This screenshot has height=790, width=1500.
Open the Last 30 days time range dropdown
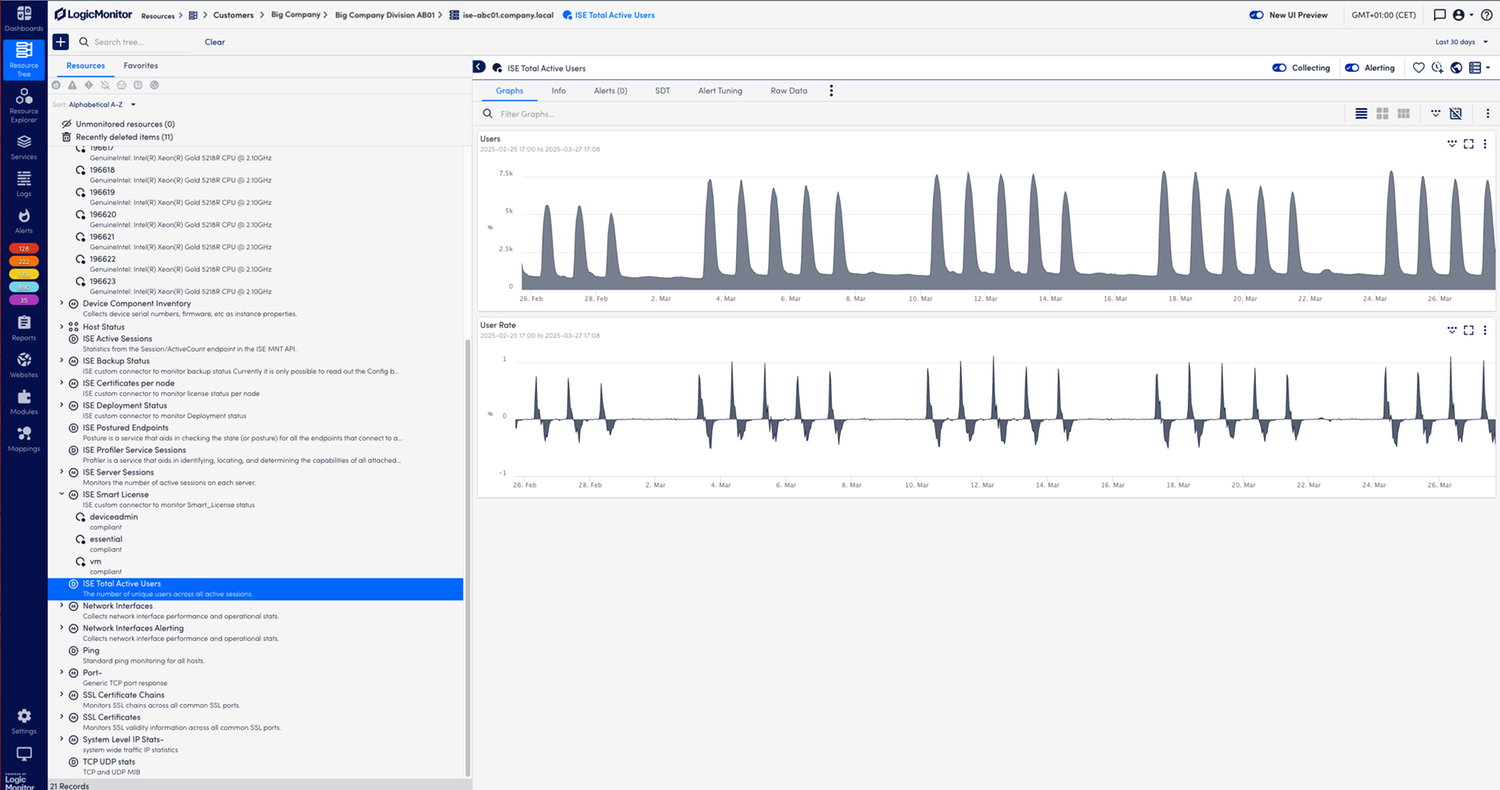[x=1459, y=42]
